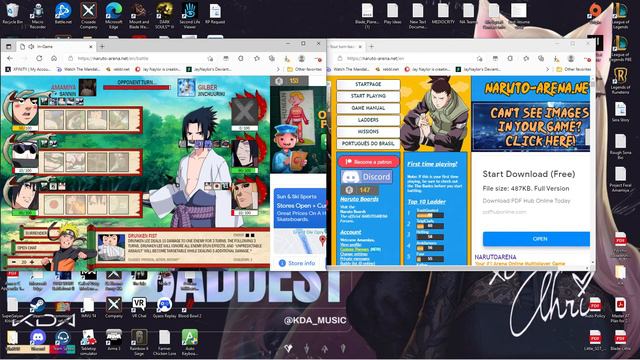Open the LADDERS menu item
640x360 pixels.
click(368, 120)
